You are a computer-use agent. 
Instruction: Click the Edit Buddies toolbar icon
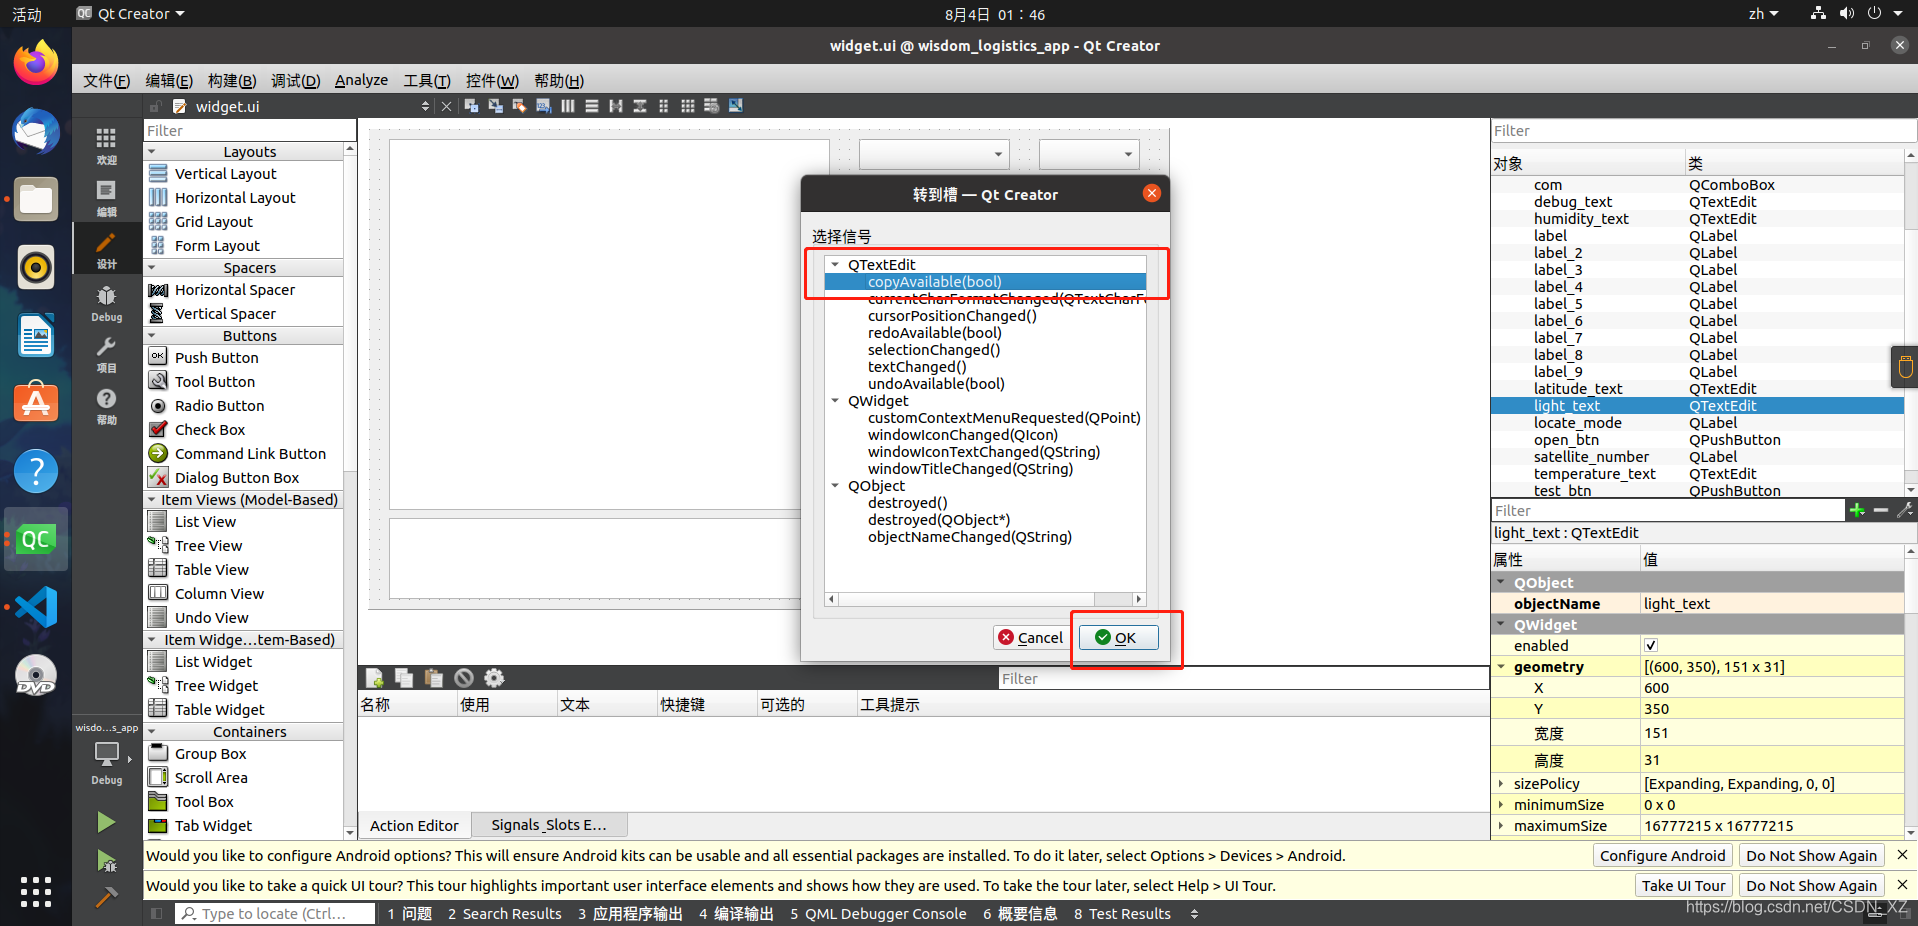[x=519, y=106]
